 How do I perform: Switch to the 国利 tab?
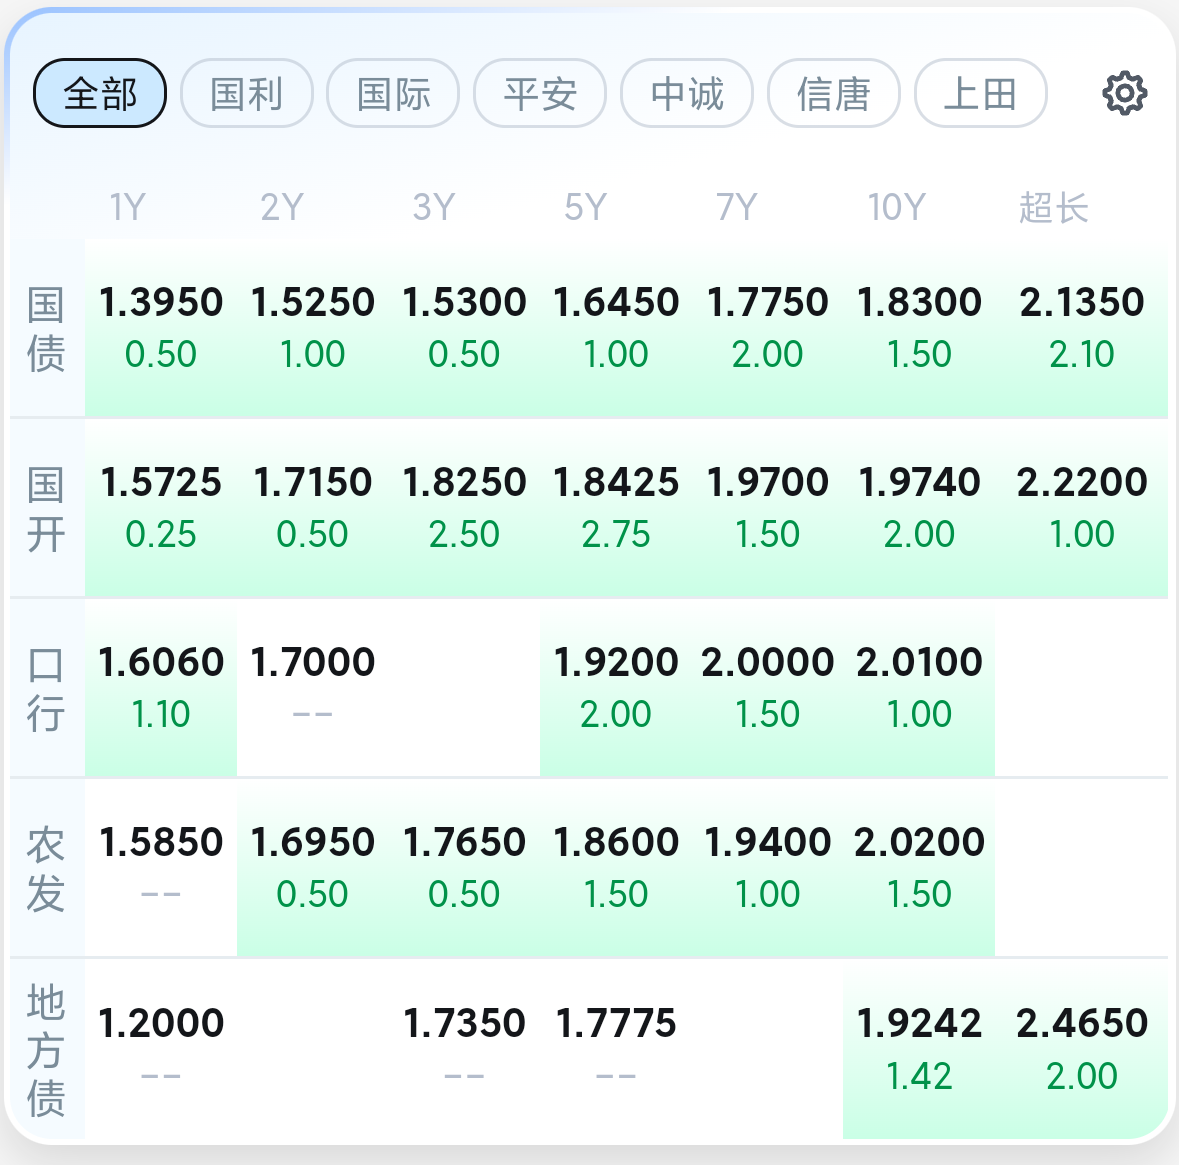click(x=247, y=94)
